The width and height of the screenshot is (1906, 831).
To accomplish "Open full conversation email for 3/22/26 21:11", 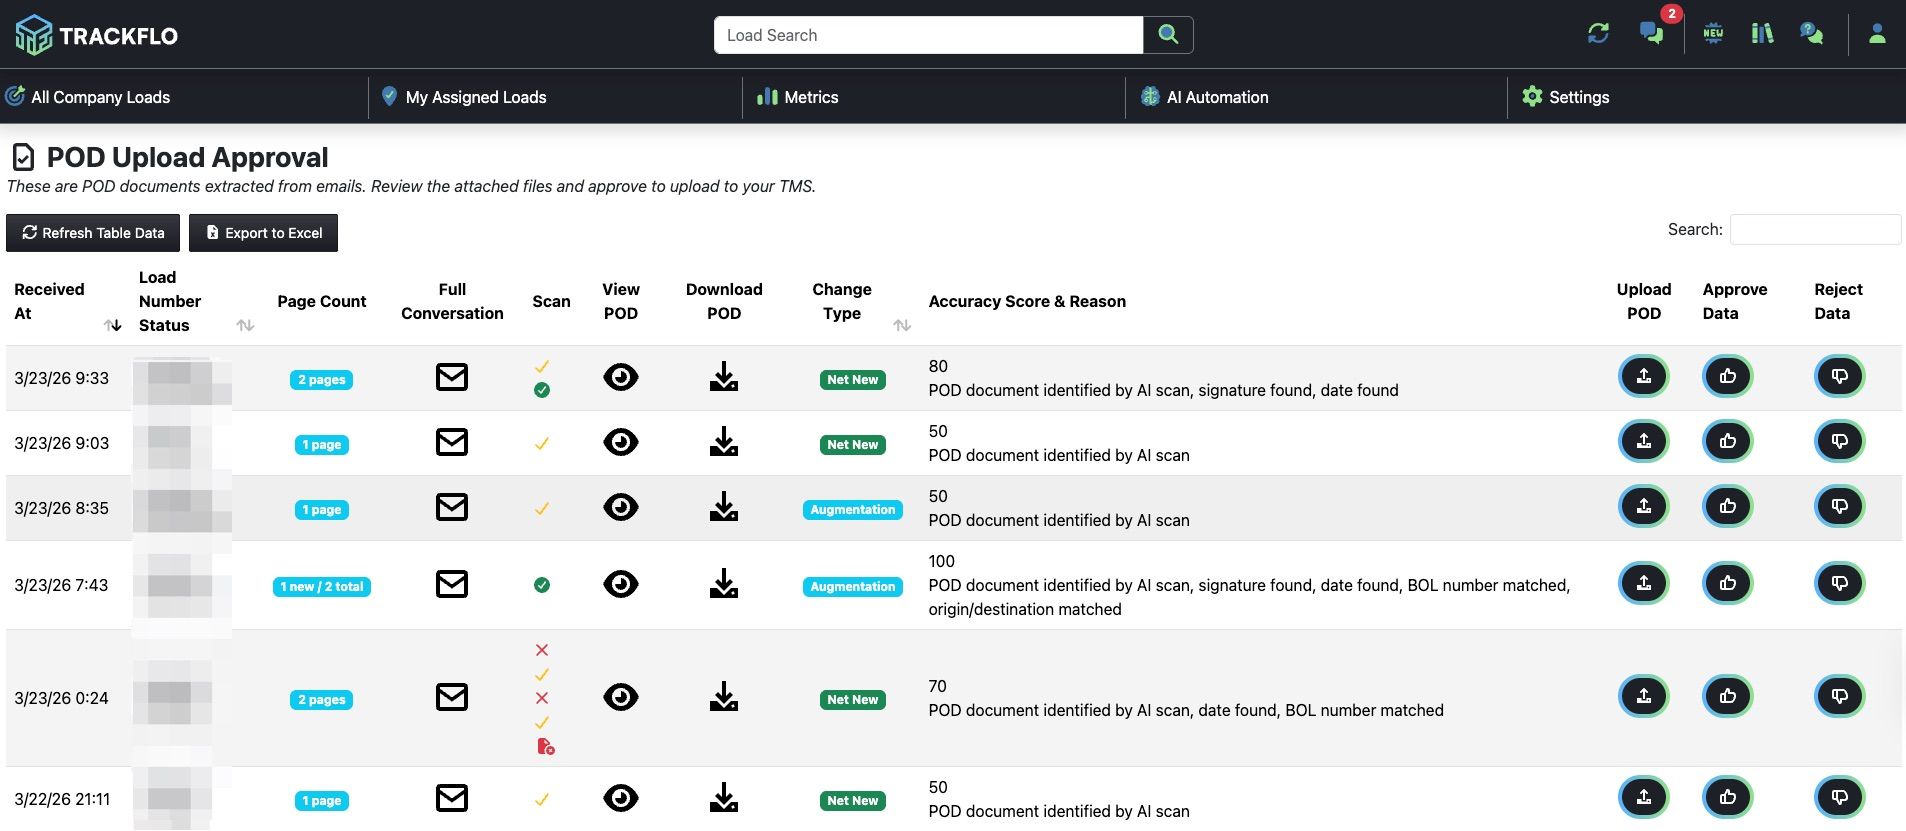I will [452, 798].
